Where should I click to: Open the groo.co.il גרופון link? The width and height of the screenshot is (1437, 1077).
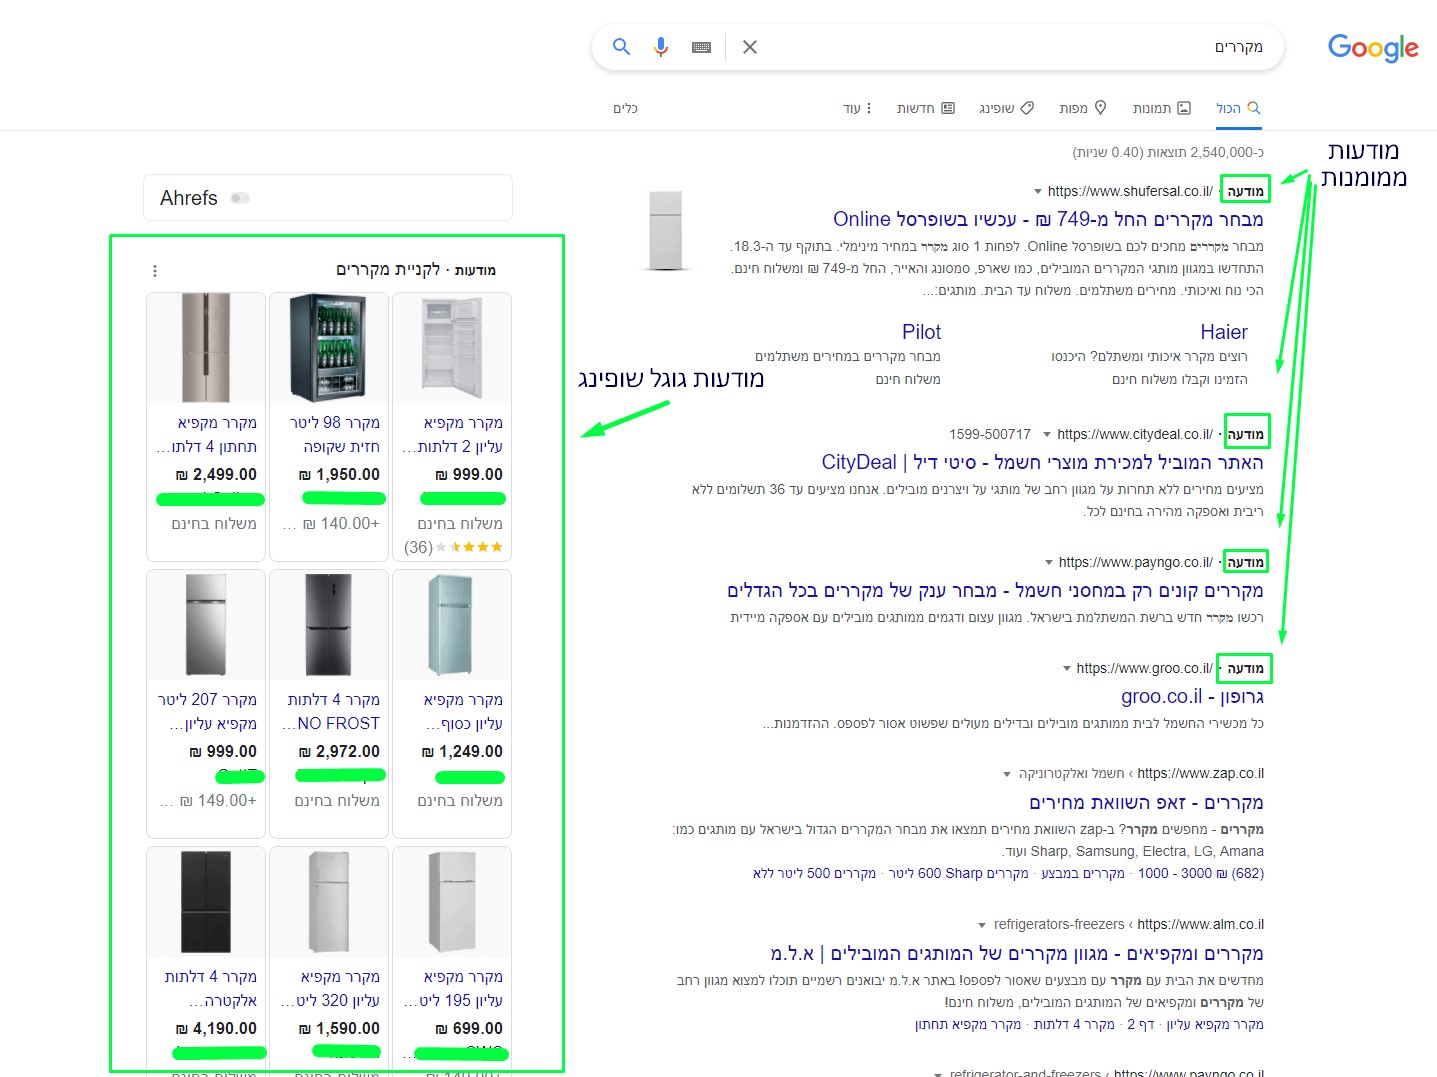1192,696
